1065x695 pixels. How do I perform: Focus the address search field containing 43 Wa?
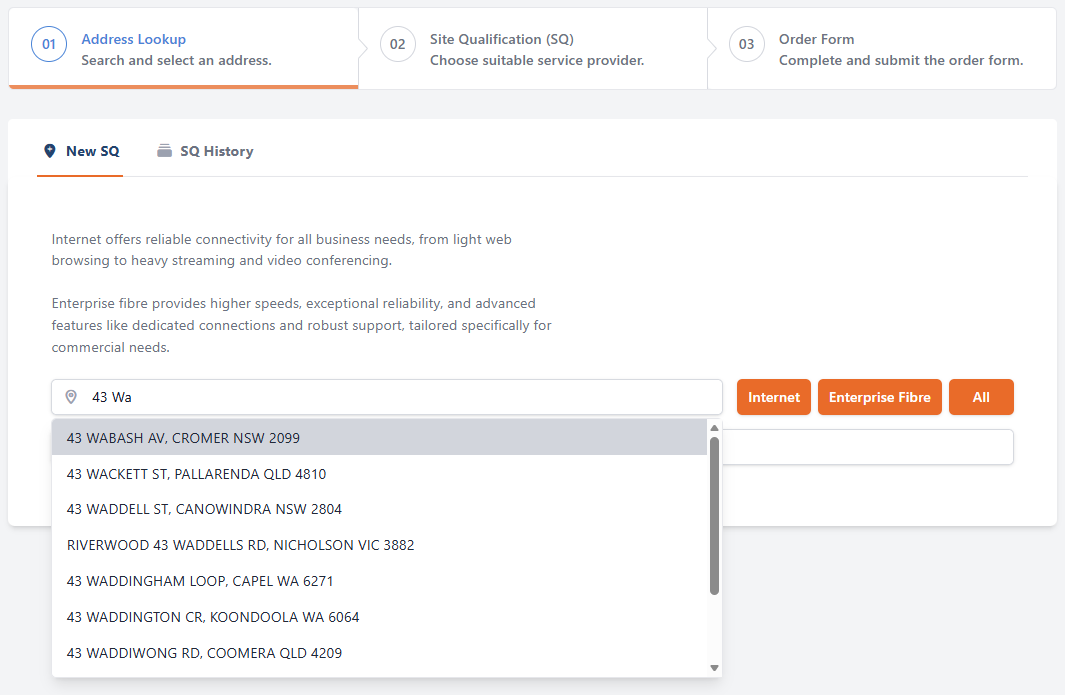(x=386, y=397)
